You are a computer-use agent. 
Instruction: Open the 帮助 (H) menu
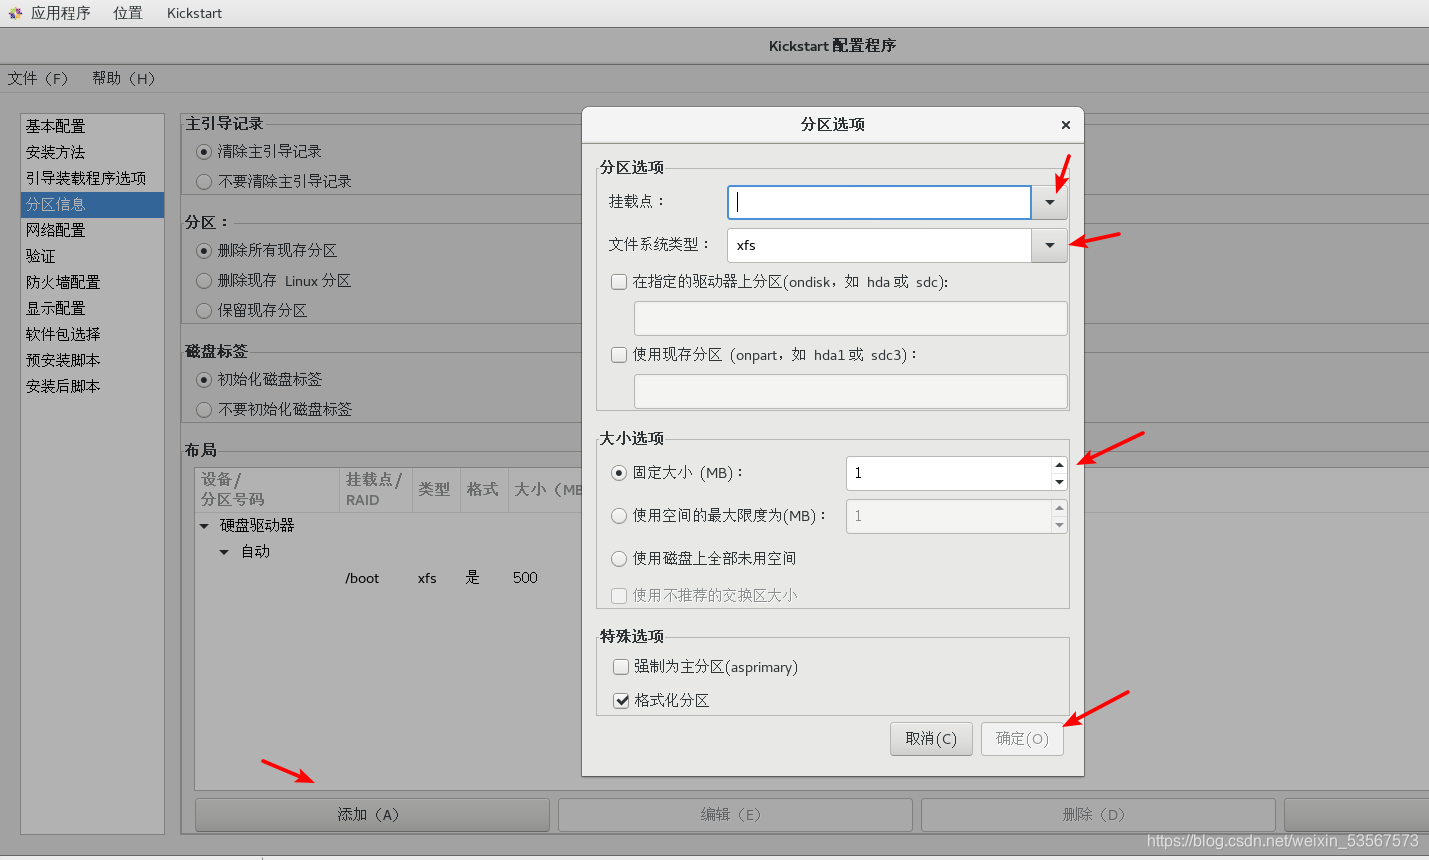pos(124,78)
